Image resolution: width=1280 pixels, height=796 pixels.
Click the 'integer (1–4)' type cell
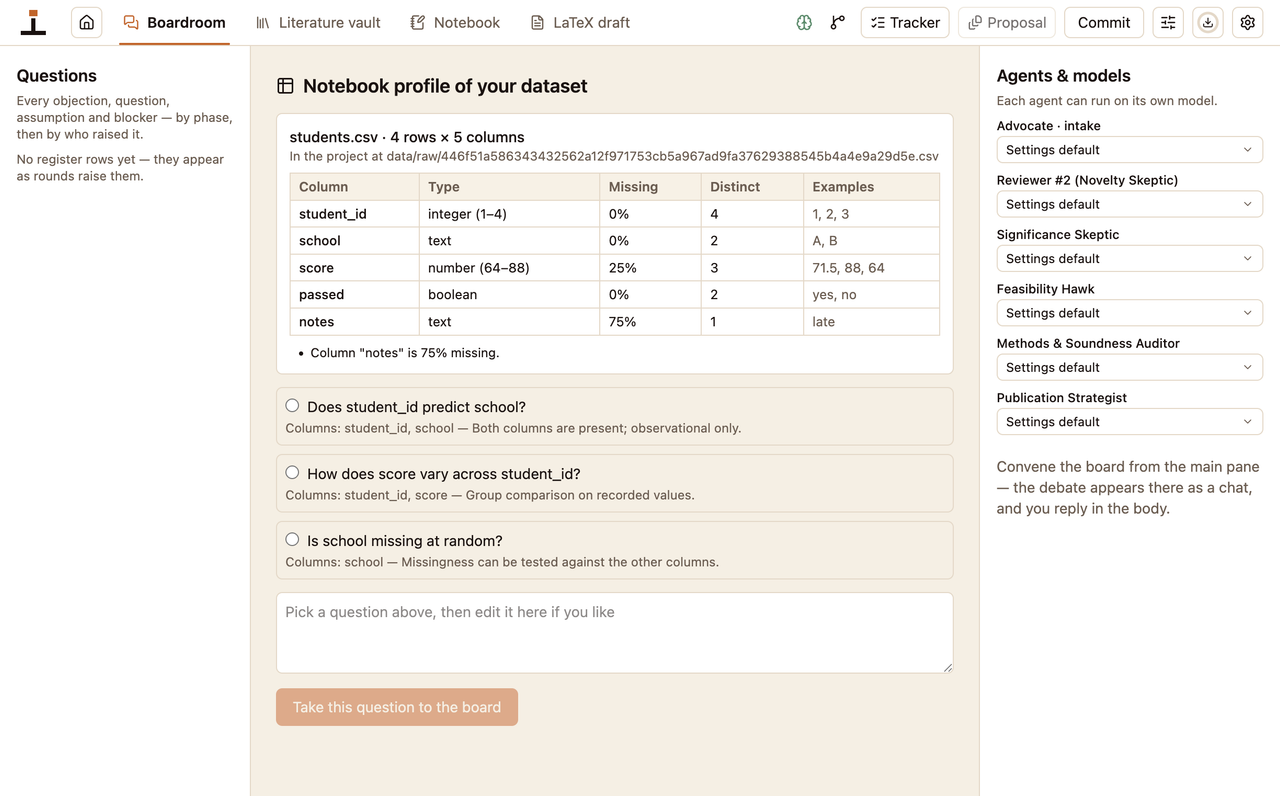pyautogui.click(x=509, y=214)
